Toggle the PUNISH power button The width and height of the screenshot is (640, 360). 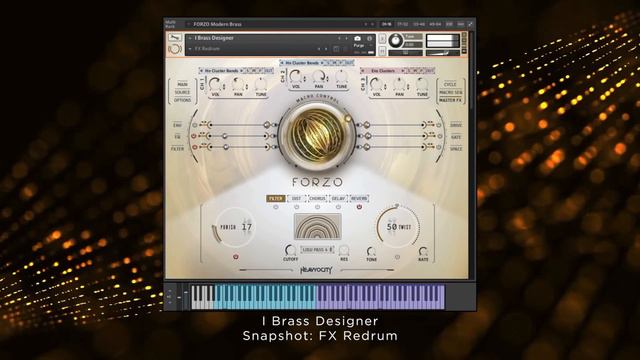coord(236,257)
